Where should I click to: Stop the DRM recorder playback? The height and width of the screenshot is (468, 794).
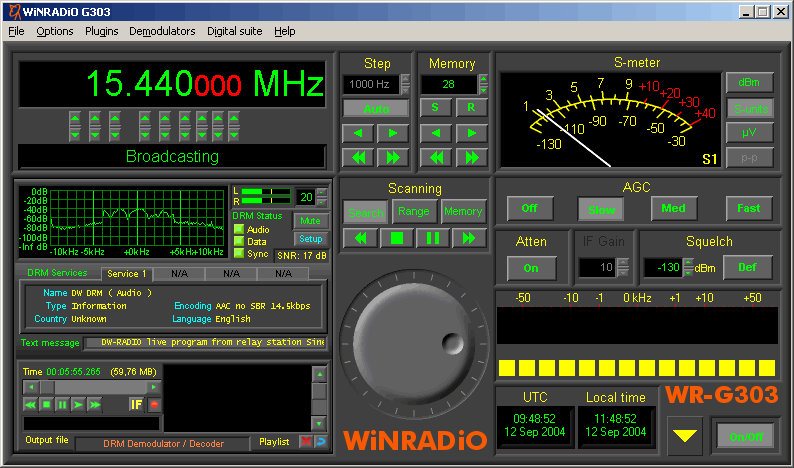pos(47,405)
